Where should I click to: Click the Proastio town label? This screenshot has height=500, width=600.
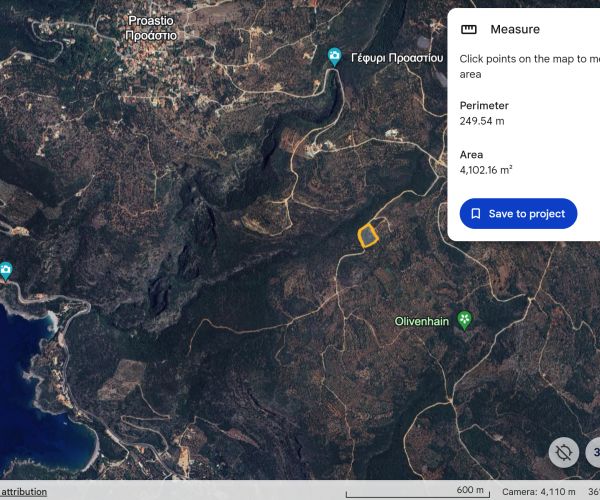[152, 27]
